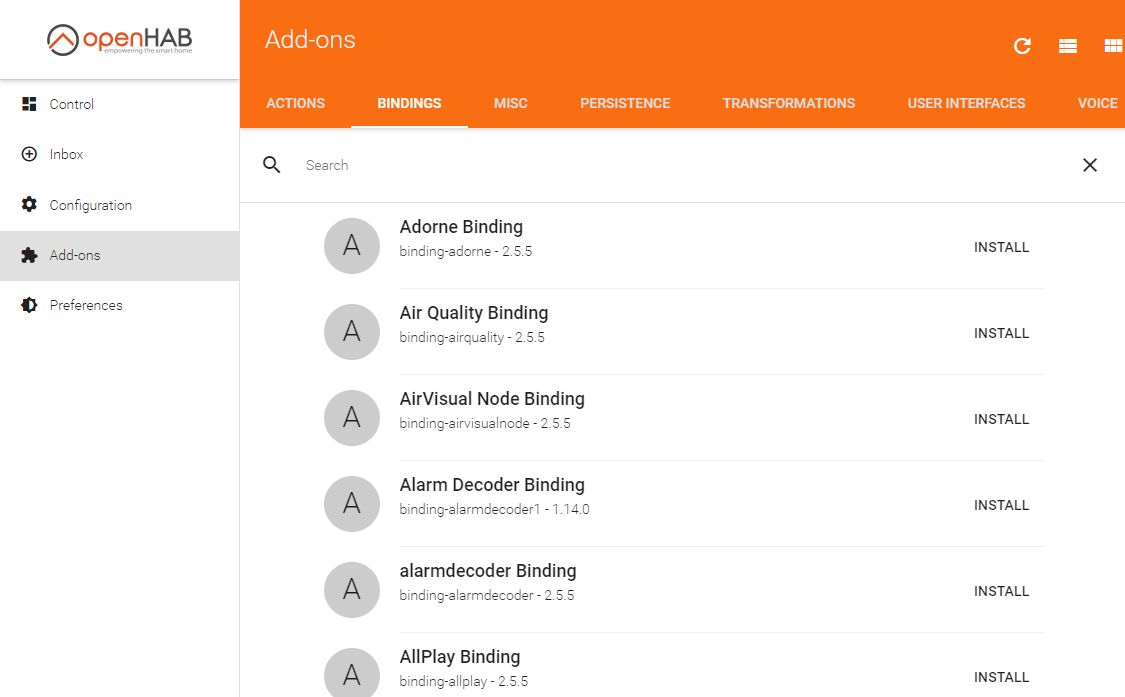Install the AllPlay Binding

click(x=1002, y=677)
